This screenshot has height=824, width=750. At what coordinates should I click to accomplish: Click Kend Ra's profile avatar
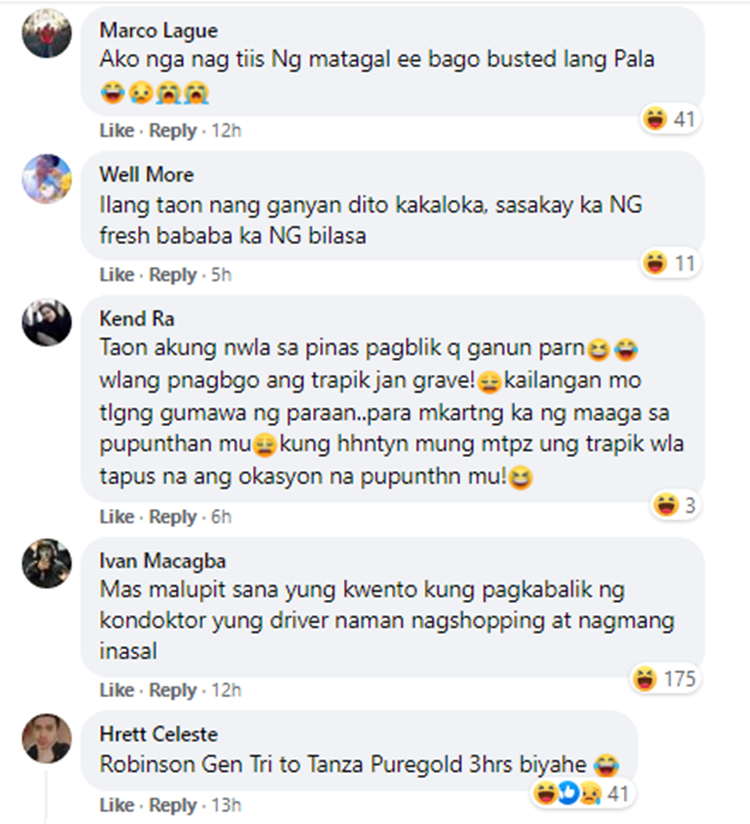click(x=47, y=323)
